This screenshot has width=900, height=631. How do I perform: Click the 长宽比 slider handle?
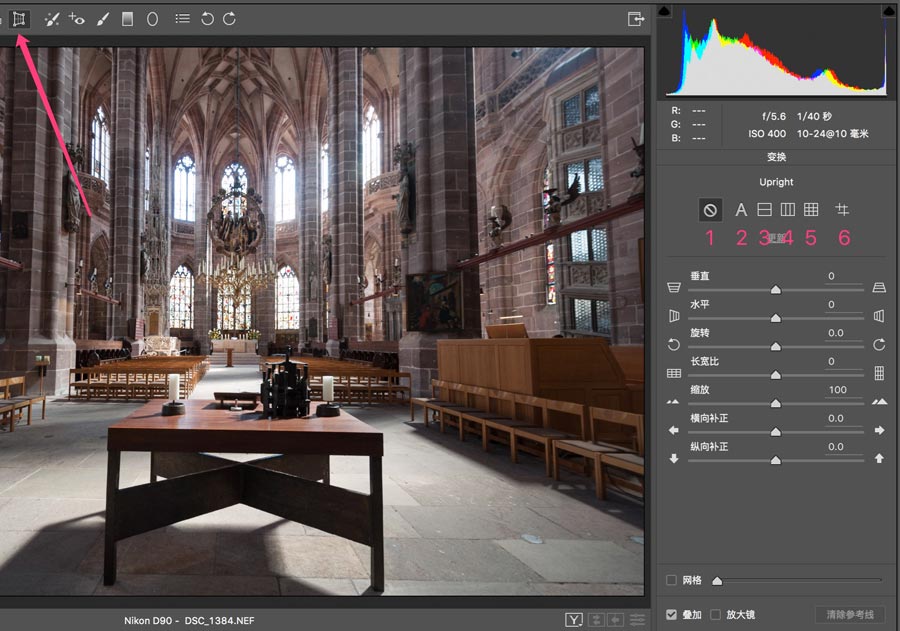775,375
